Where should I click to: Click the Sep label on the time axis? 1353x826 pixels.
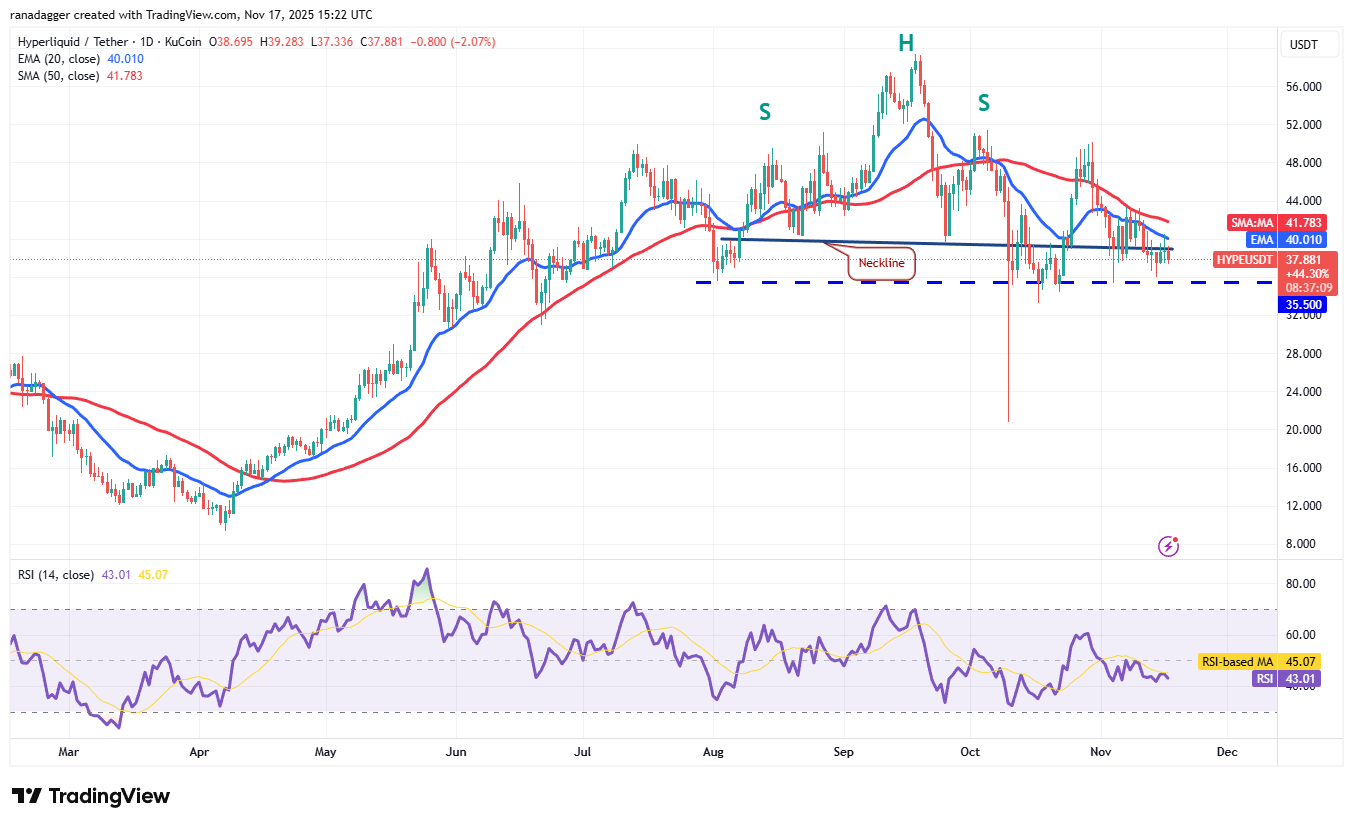pos(844,750)
